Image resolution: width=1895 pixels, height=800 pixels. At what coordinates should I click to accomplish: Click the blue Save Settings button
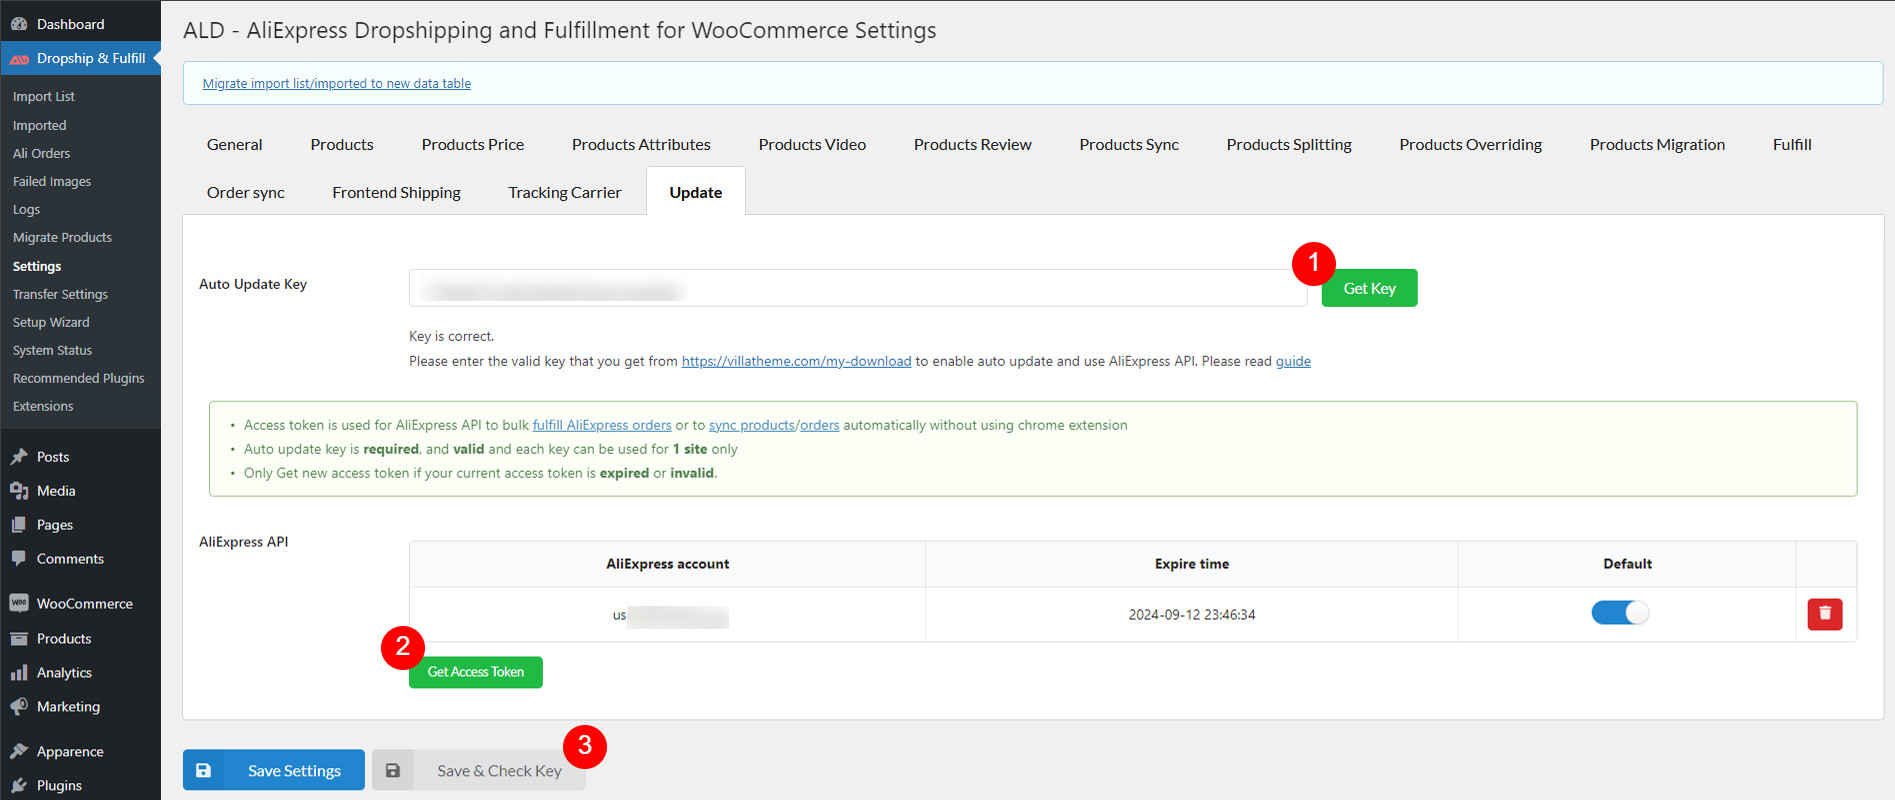tap(274, 770)
